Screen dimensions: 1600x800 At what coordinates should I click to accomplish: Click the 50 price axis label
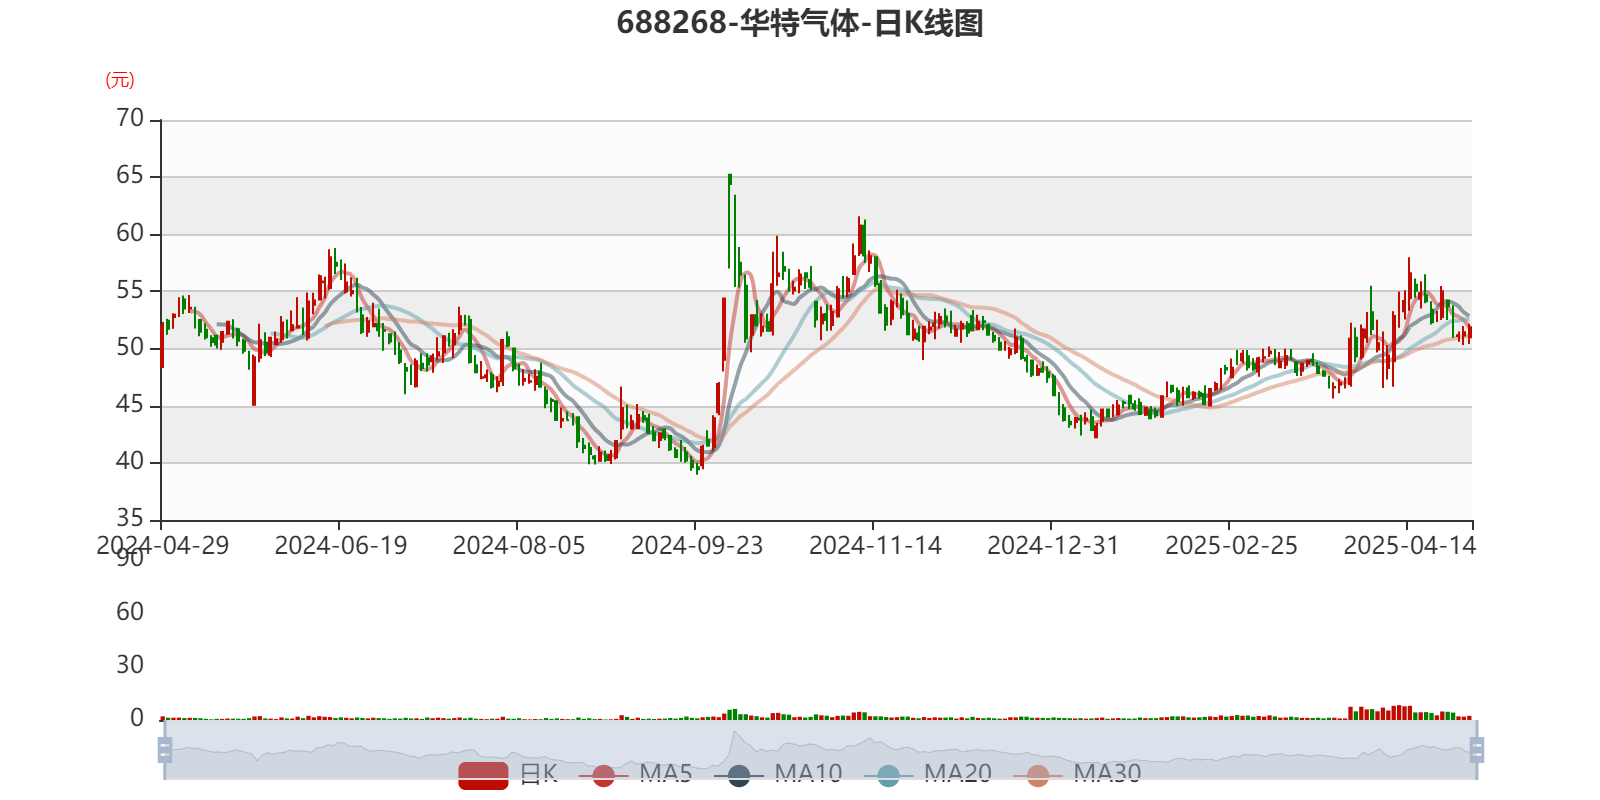[130, 348]
